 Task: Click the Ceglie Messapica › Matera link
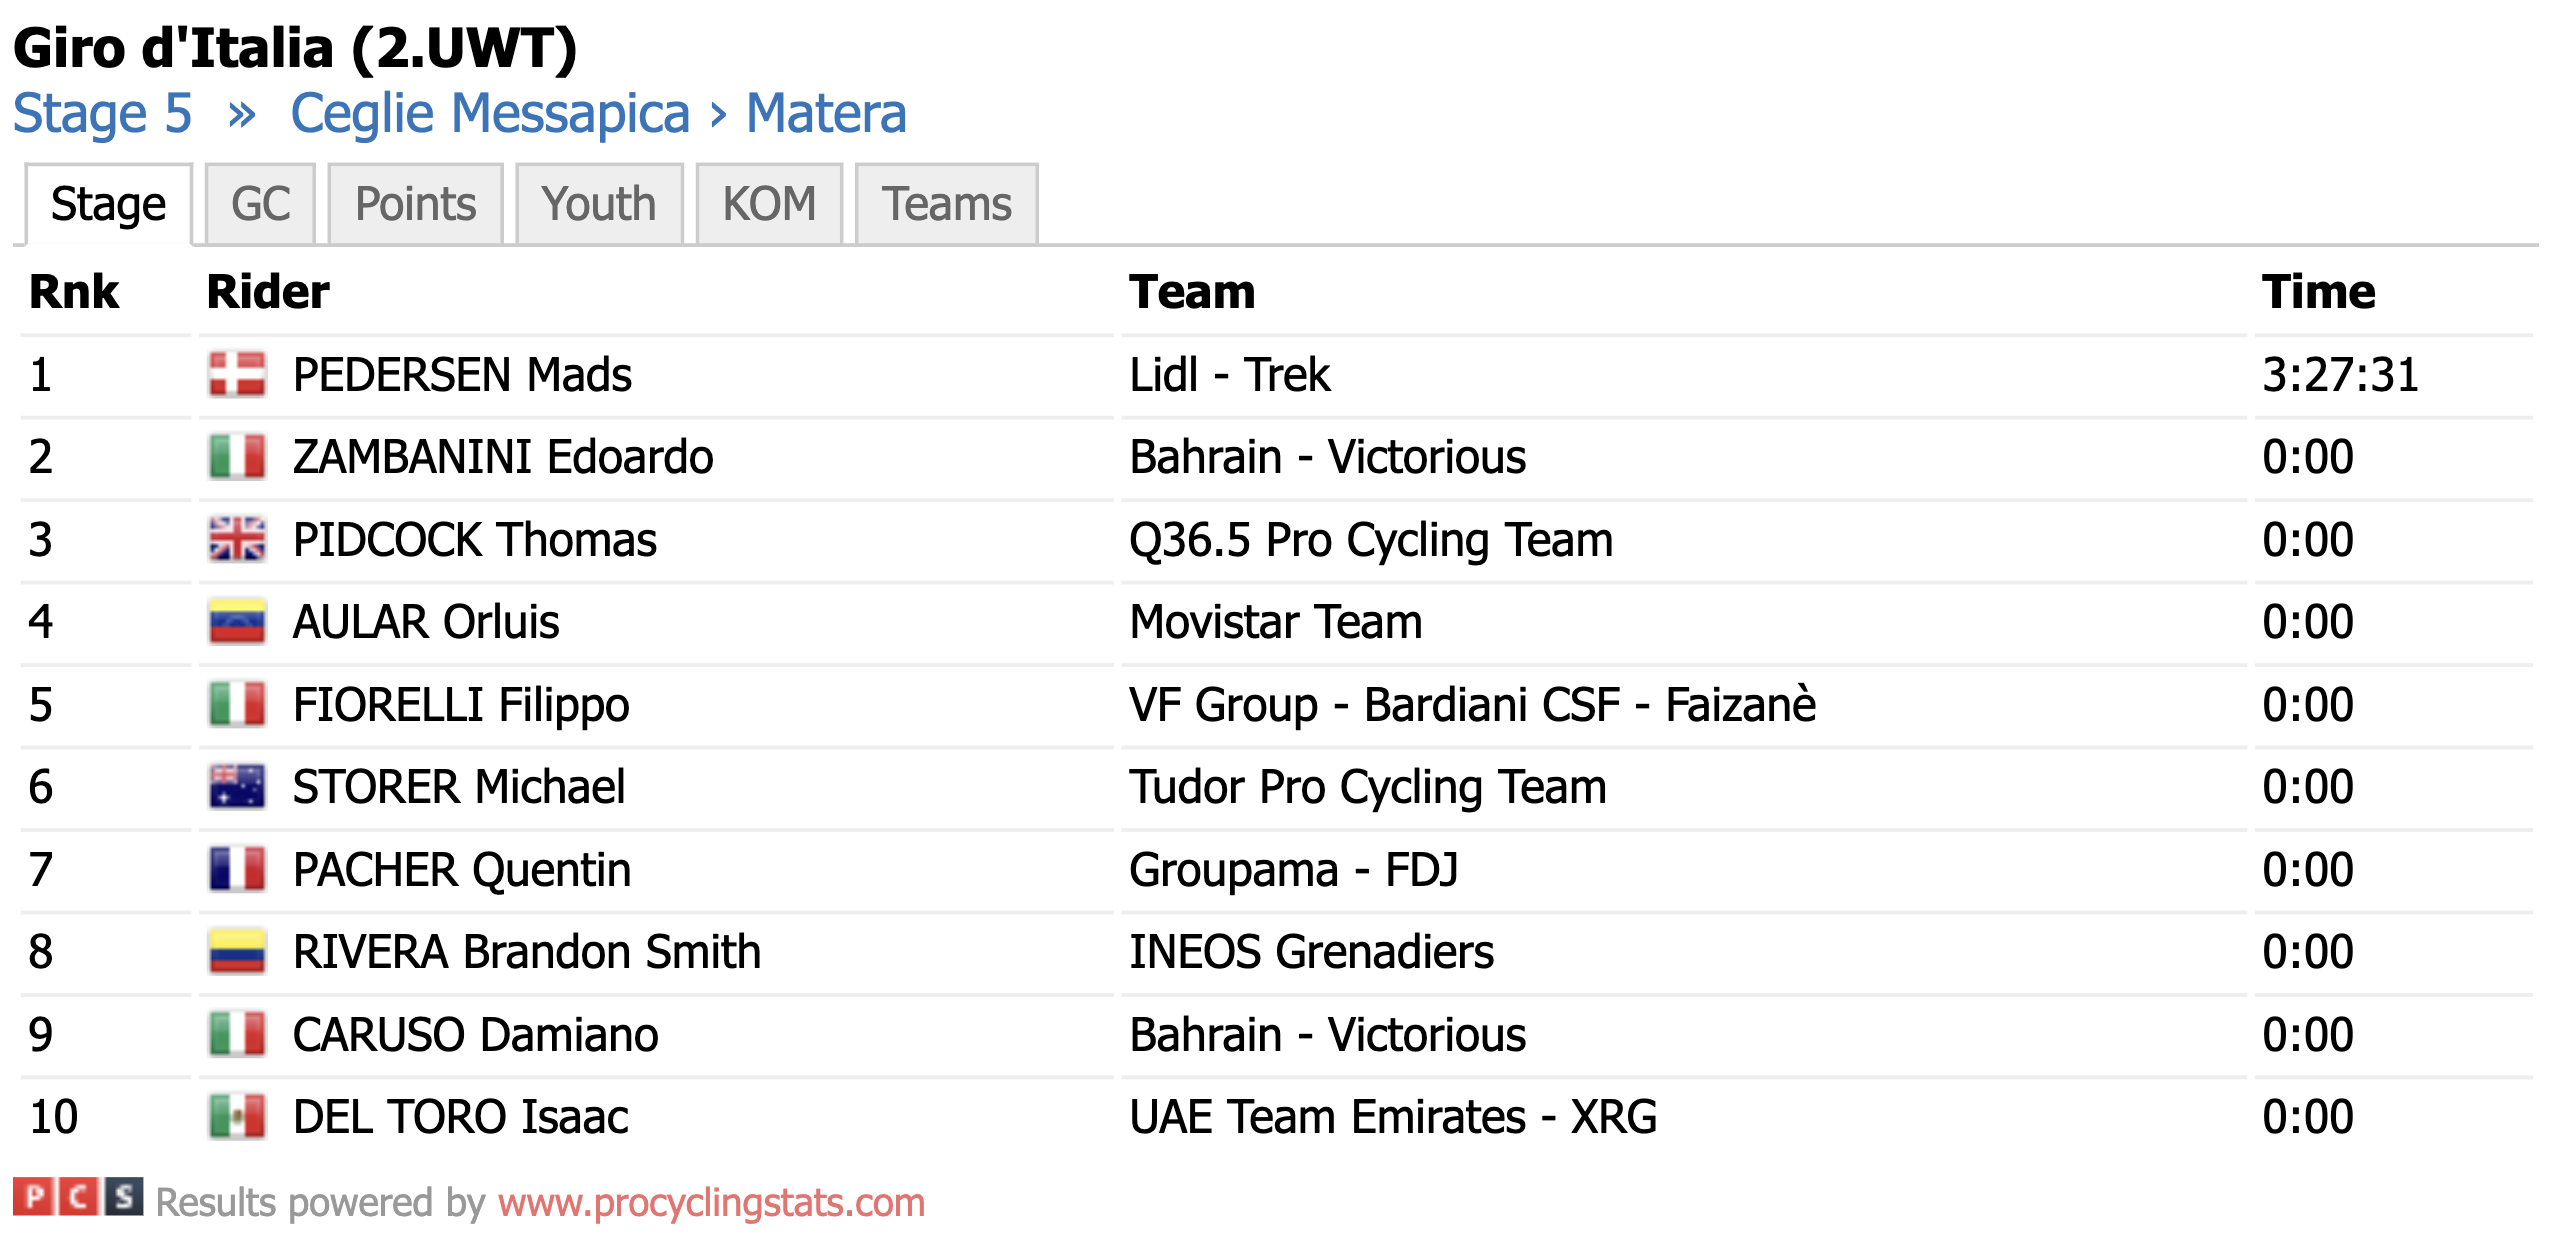coord(598,113)
